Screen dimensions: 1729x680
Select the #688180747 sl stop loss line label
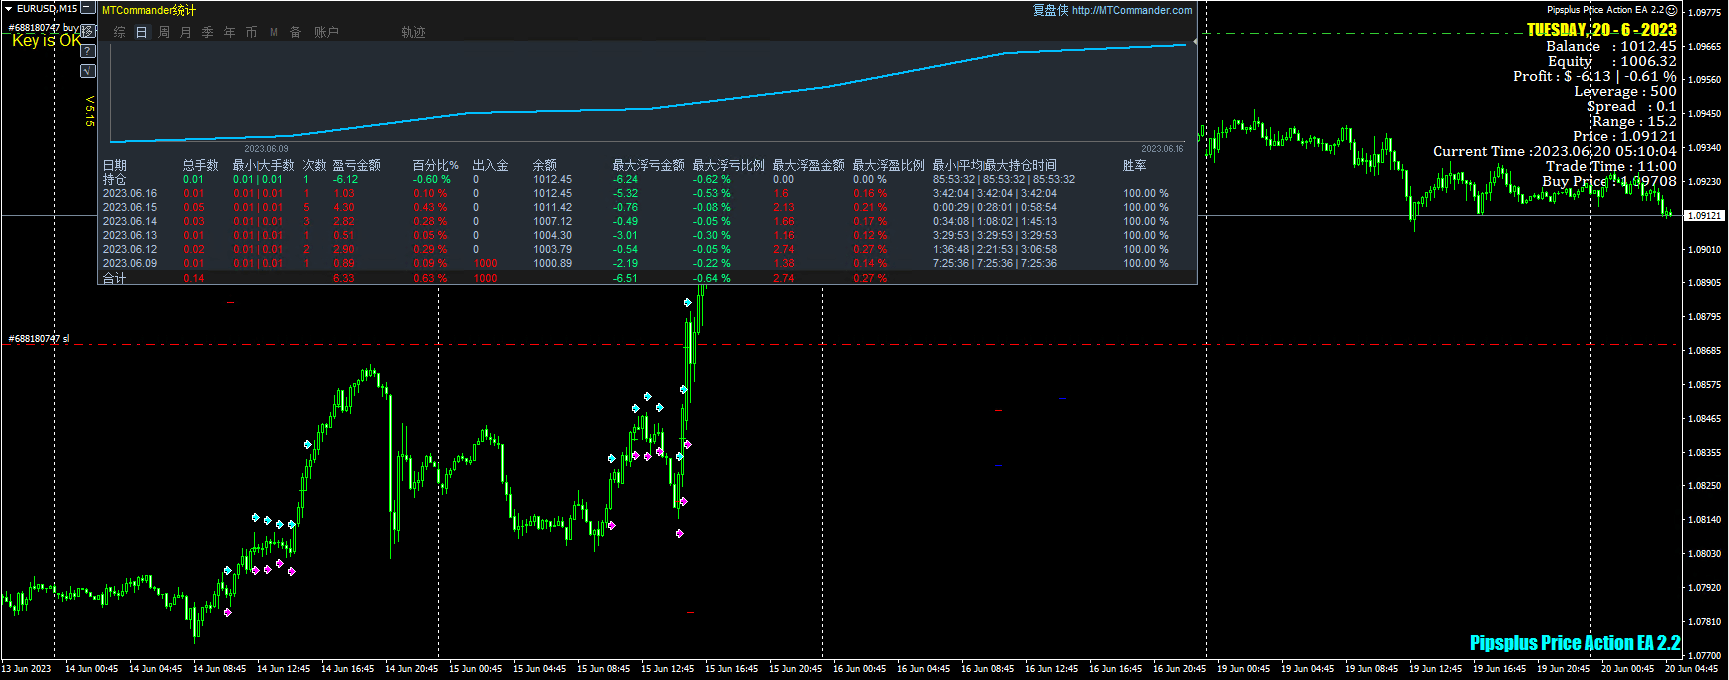39,339
